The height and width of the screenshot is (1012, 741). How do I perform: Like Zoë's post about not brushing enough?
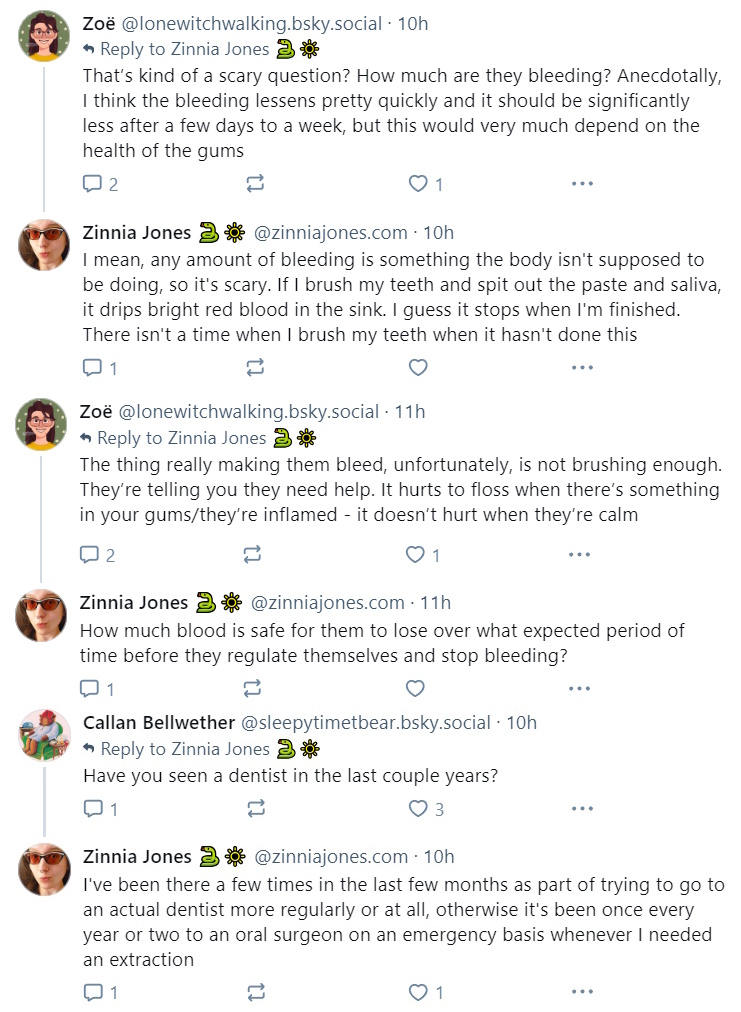point(415,554)
